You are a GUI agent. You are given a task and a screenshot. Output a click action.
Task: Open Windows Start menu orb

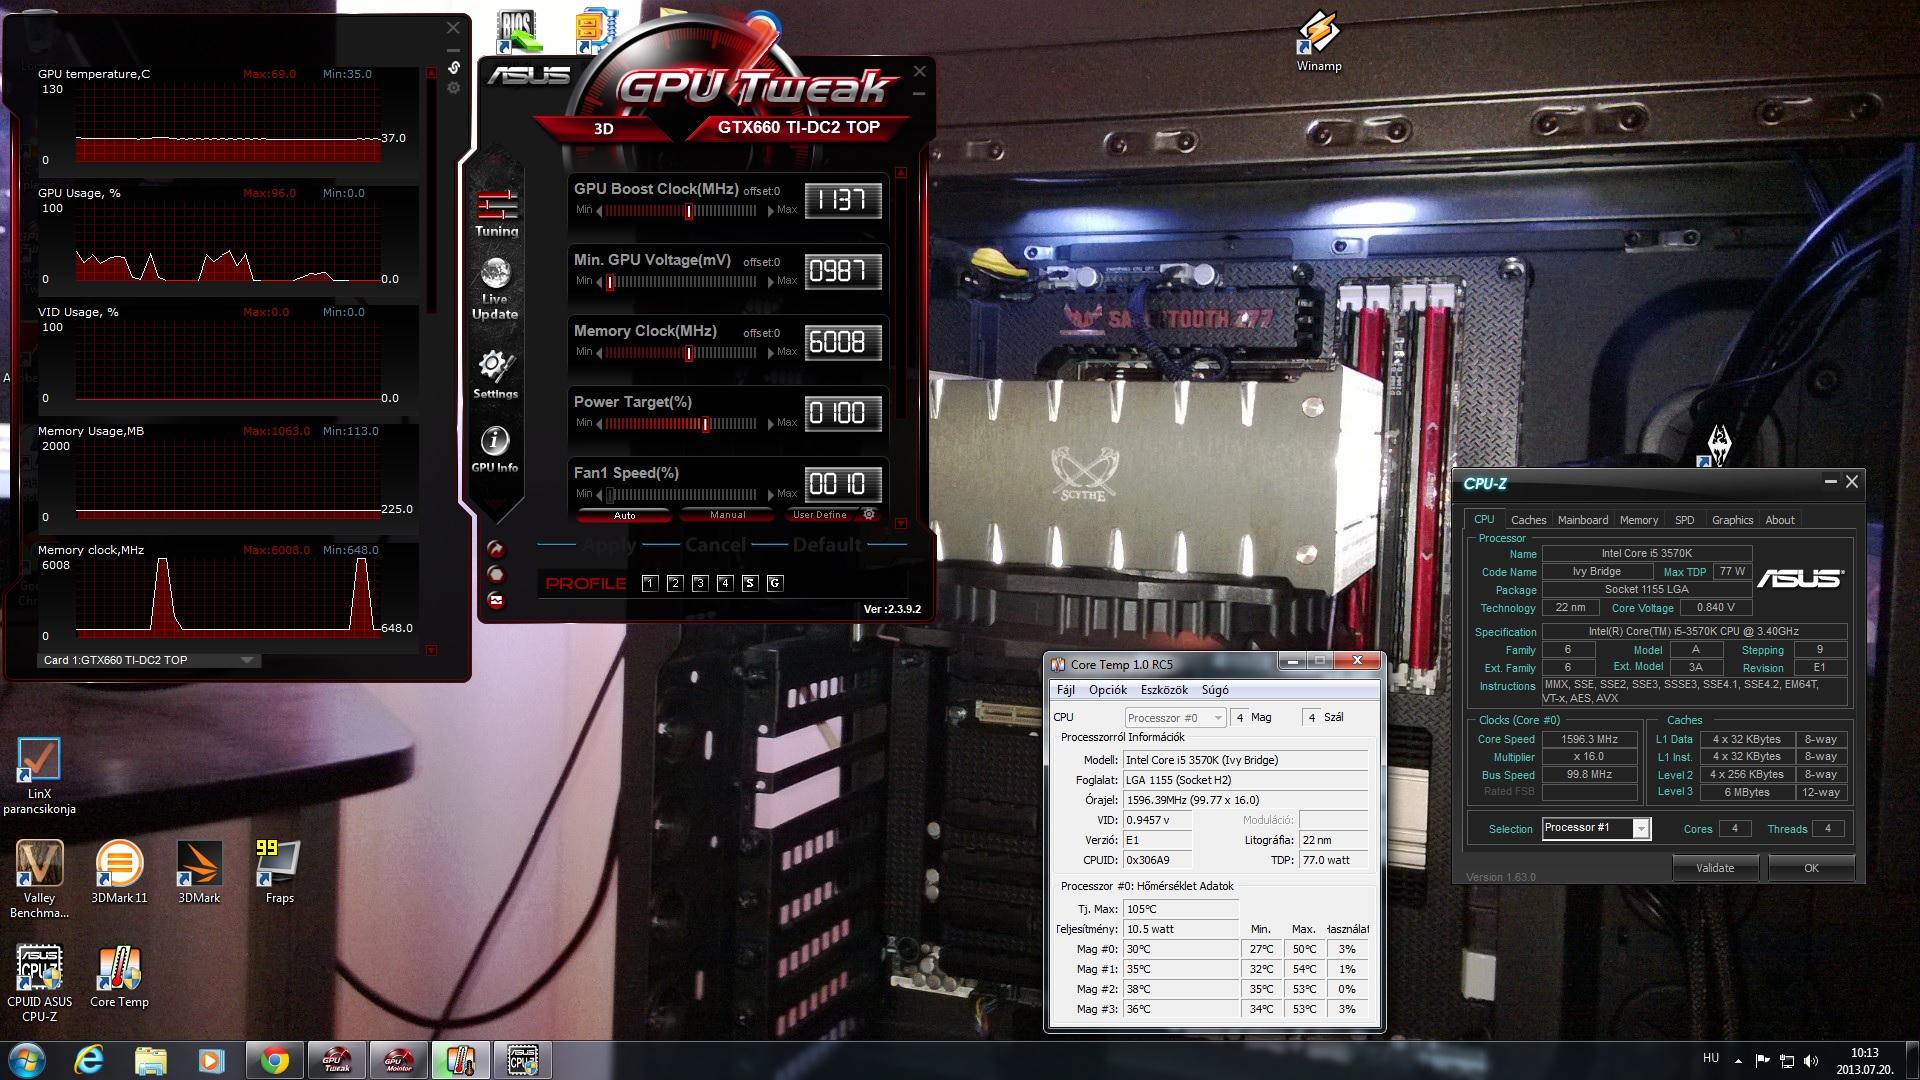point(26,1060)
